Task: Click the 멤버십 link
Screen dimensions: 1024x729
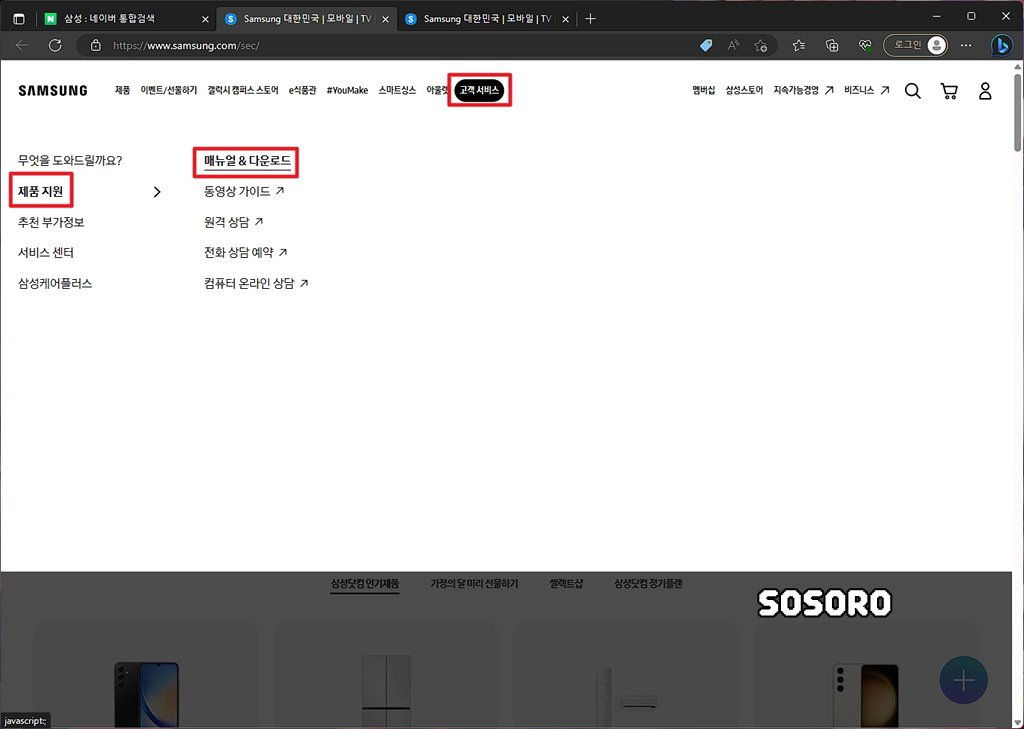Action: pyautogui.click(x=703, y=91)
